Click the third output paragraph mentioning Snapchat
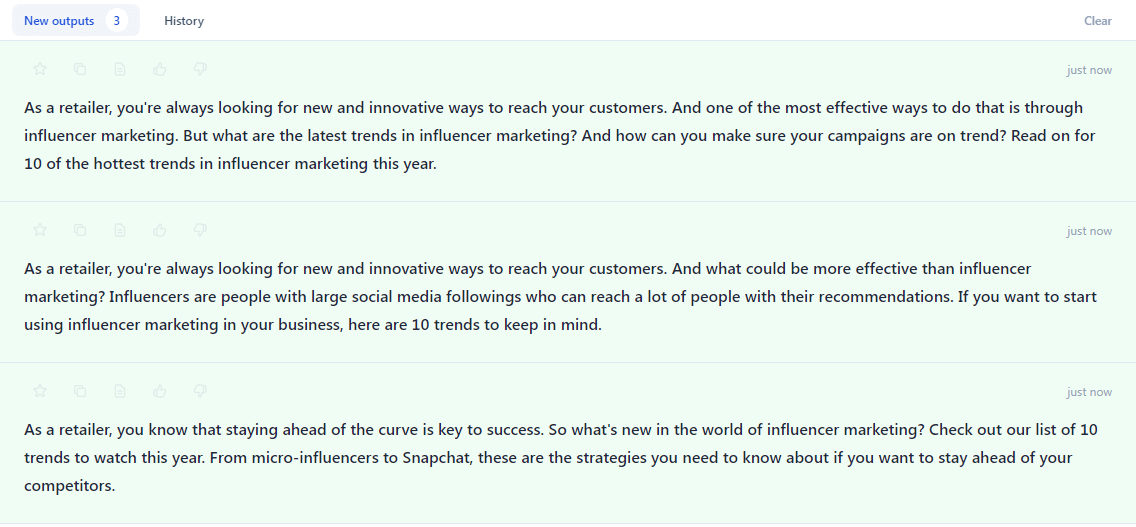This screenshot has width=1136, height=527. coord(560,458)
